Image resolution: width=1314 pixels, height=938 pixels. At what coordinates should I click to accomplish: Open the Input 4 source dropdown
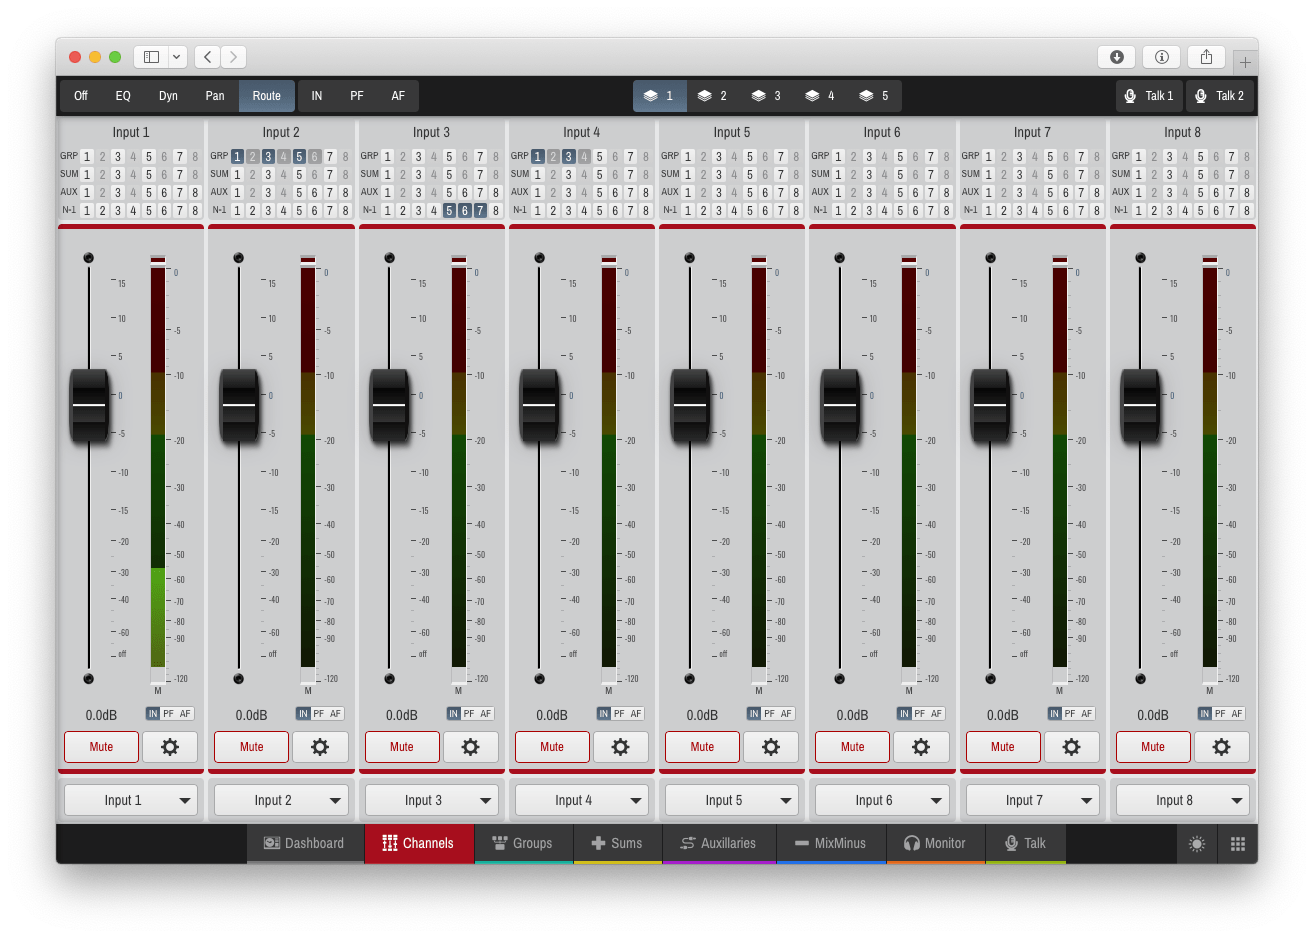coord(582,800)
